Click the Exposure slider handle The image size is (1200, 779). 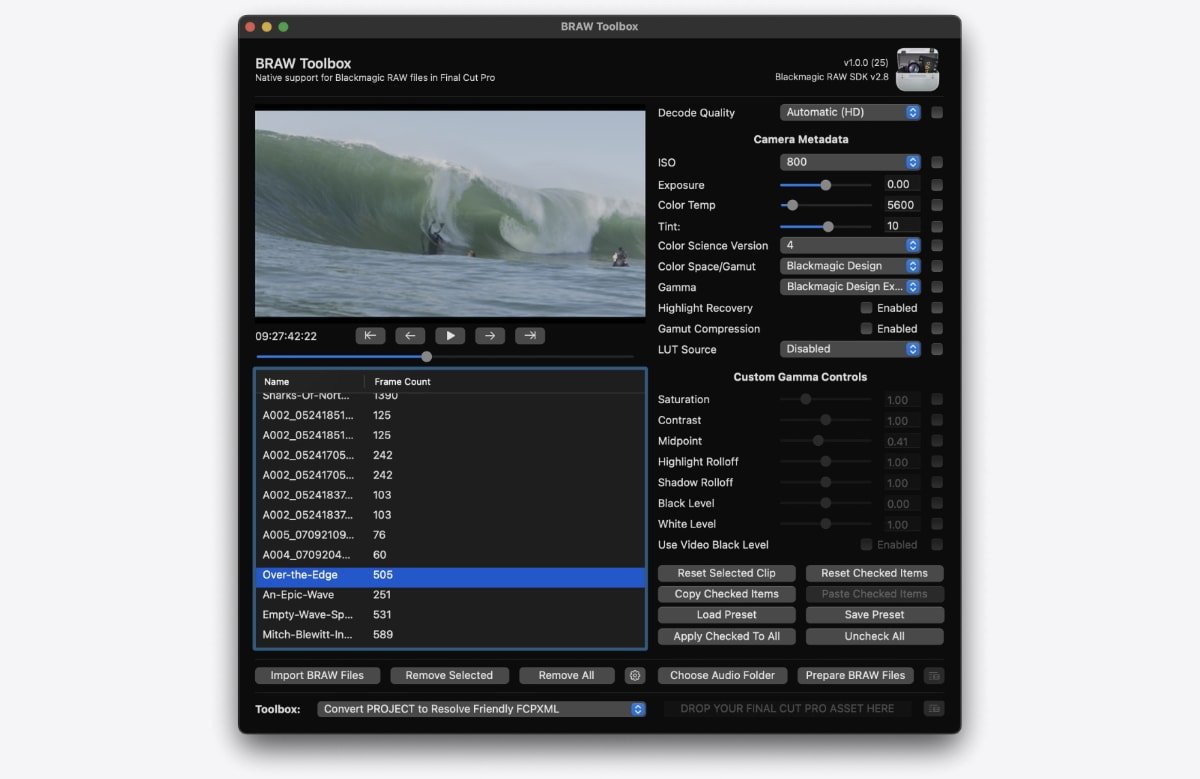825,185
